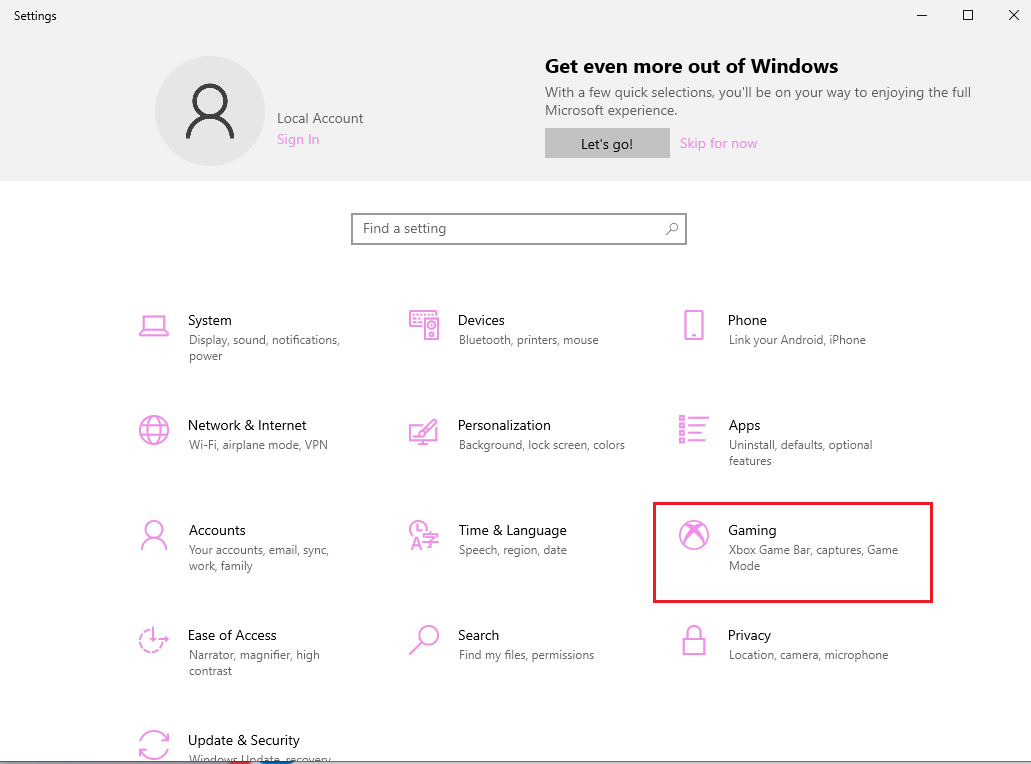Click the Local Account avatar picture
The height and width of the screenshot is (764, 1031).
click(210, 111)
